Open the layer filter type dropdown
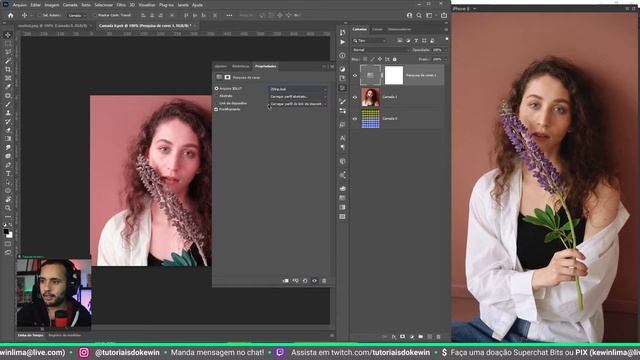Screen dimensions: 640x360 point(370,40)
